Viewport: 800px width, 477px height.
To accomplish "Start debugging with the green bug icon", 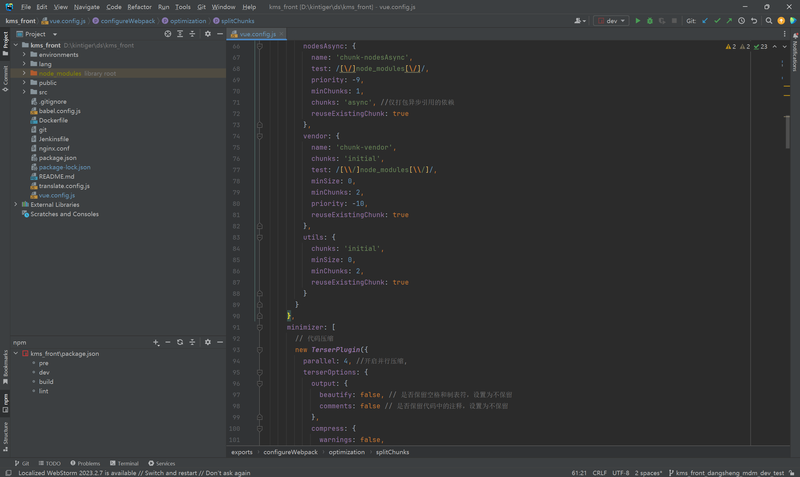I will (650, 20).
